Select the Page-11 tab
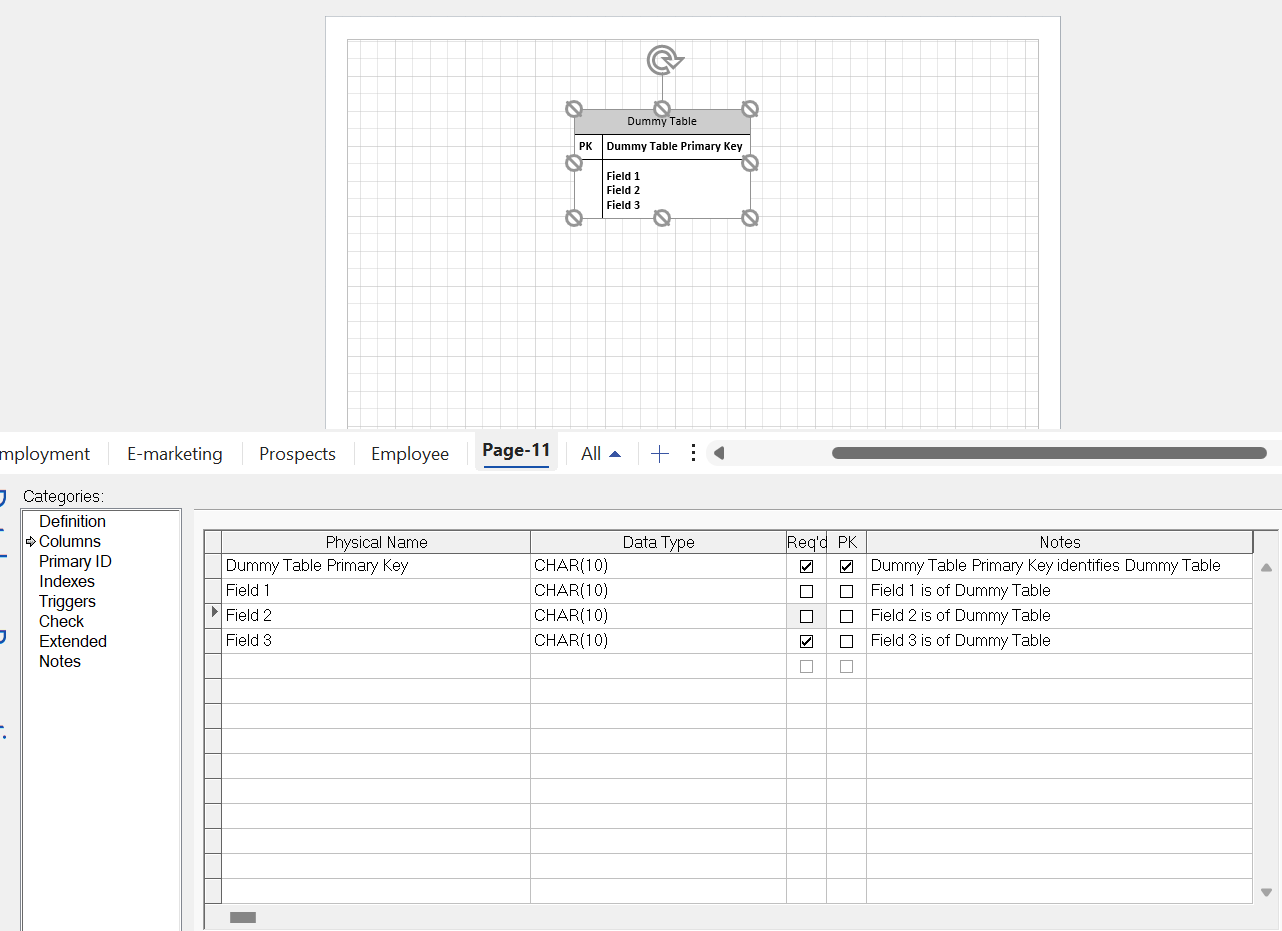The width and height of the screenshot is (1282, 931). 516,451
